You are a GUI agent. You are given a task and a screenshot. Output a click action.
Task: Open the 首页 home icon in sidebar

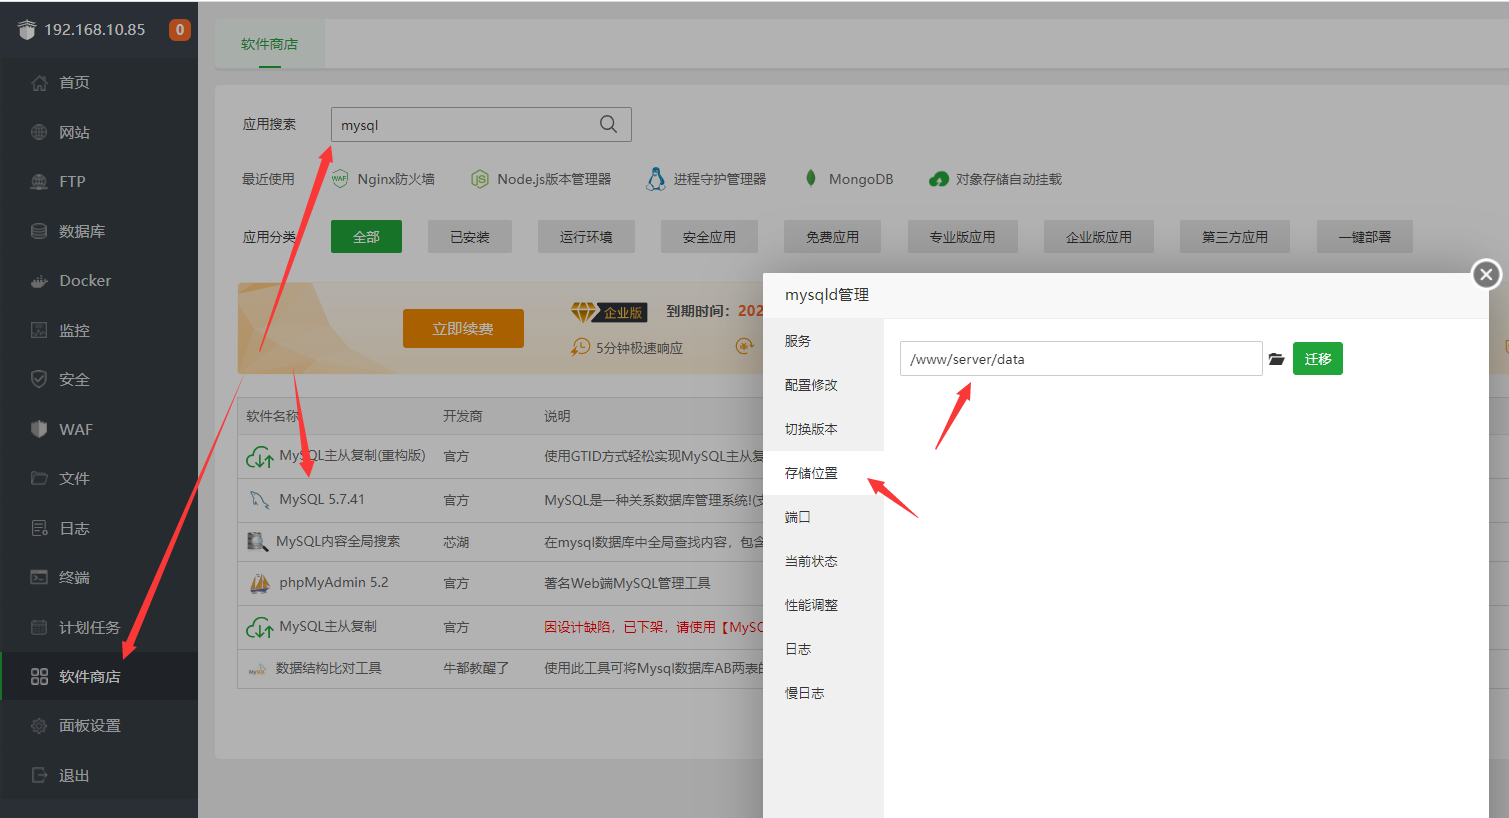[x=39, y=83]
